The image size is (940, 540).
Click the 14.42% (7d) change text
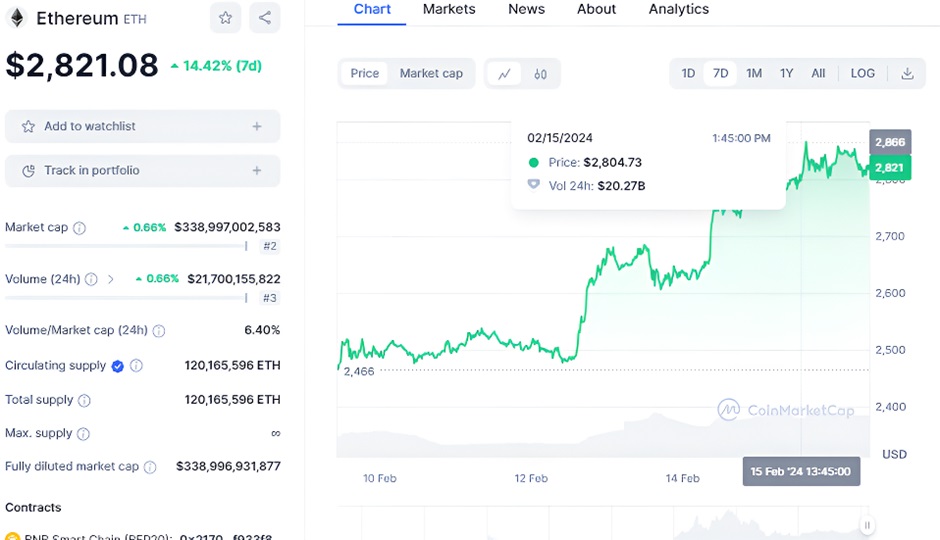tap(216, 66)
